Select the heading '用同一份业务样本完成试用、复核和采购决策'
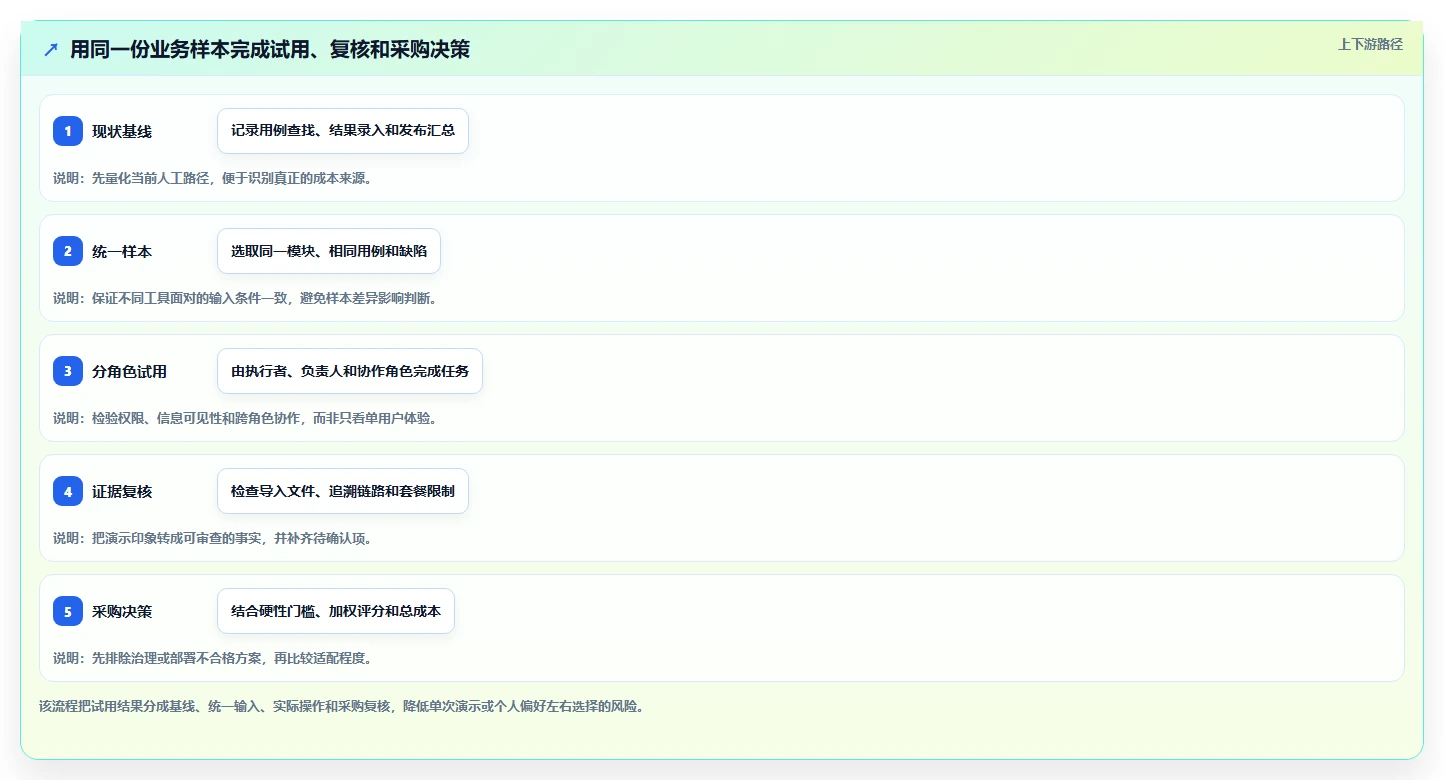Viewport: 1444px width, 780px height. pyautogui.click(x=270, y=49)
